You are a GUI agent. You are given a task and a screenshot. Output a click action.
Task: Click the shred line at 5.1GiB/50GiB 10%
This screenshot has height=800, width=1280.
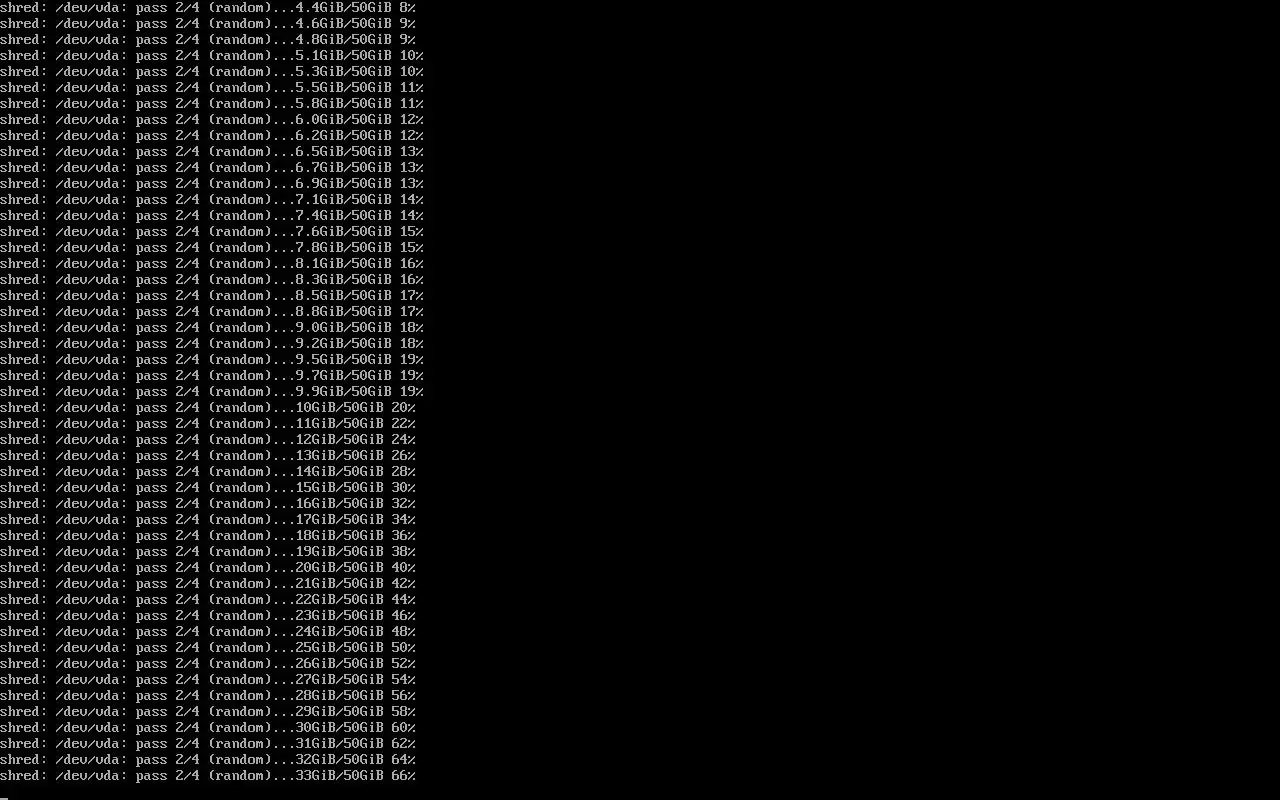(x=212, y=55)
